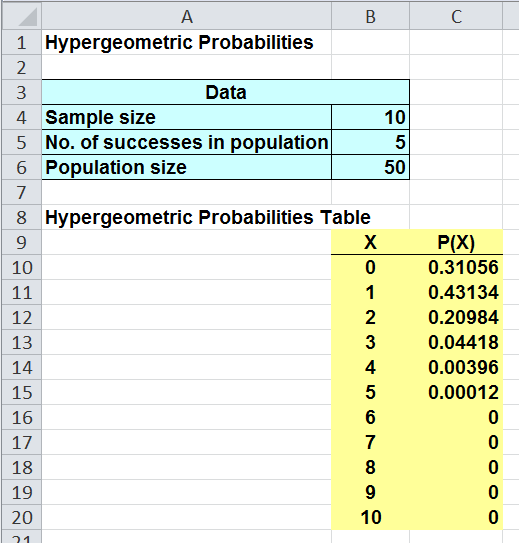Select the P(X) column heading cell
Screen dimensions: 519x543
point(456,242)
